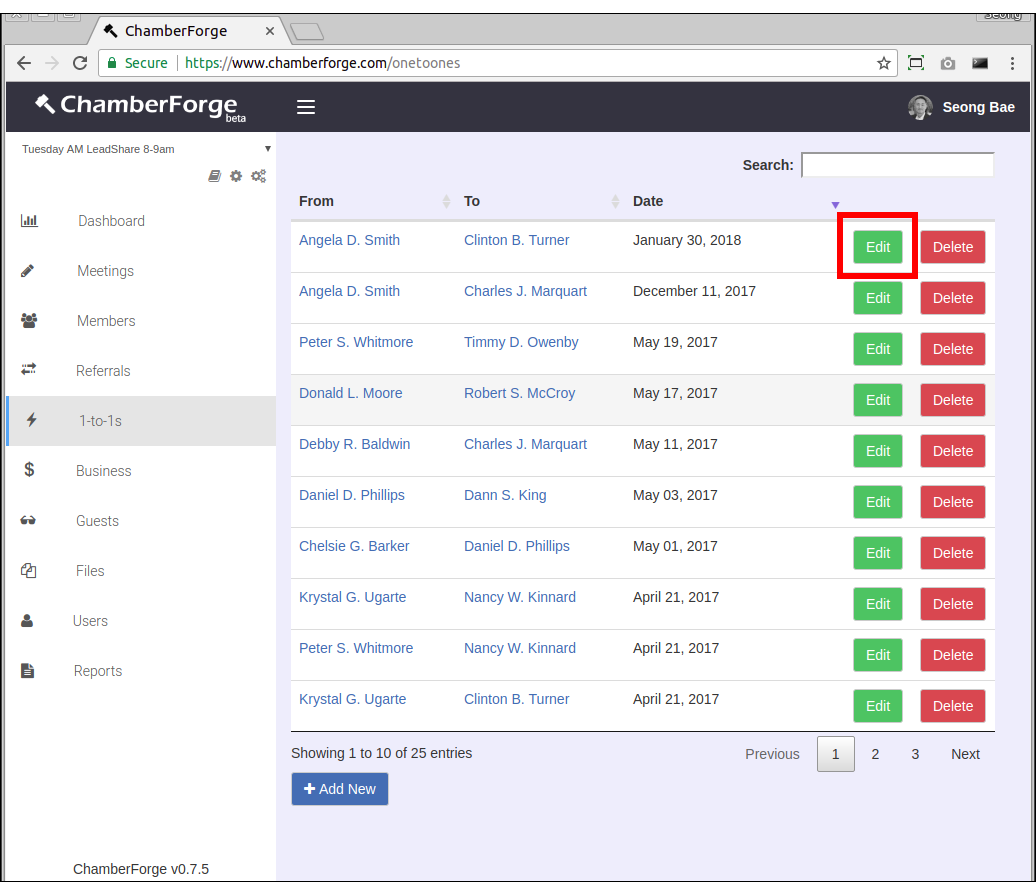
Task: Open the multiple gears configuration icon
Action: tap(258, 176)
